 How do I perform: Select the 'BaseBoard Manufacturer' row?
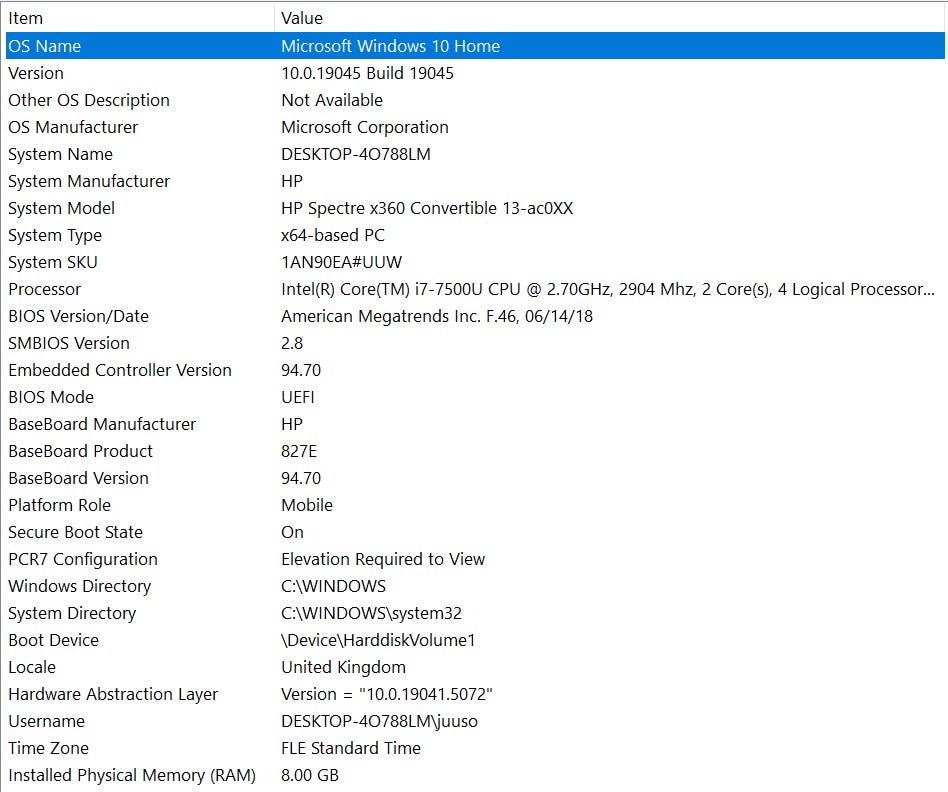pos(102,424)
